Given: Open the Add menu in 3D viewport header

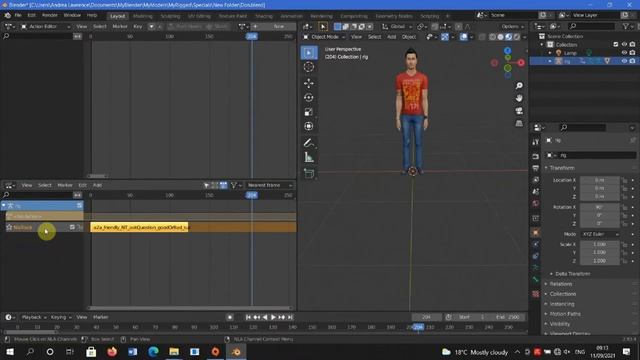Looking at the screenshot, I should coord(391,37).
